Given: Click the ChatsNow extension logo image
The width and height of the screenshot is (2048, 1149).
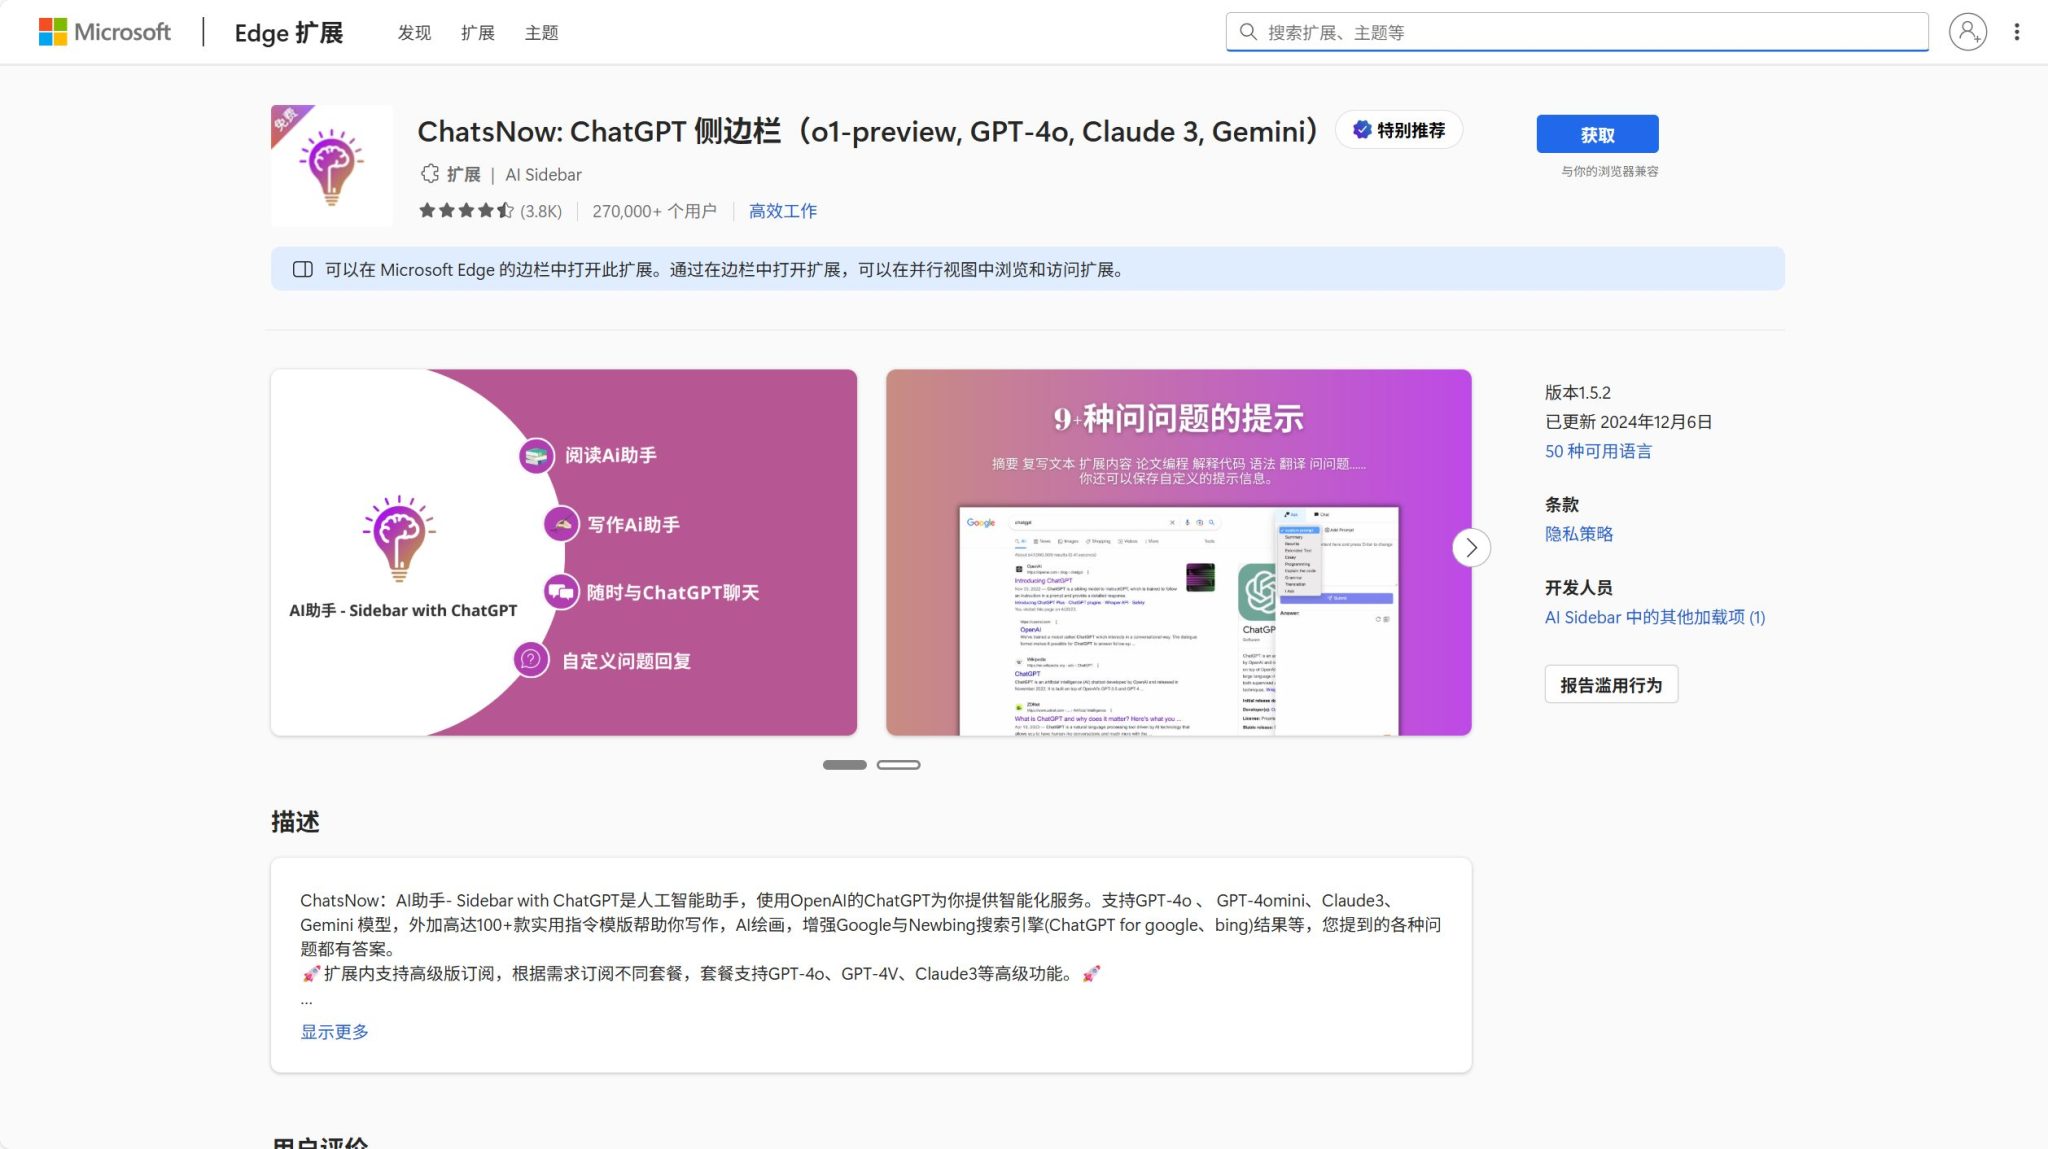Looking at the screenshot, I should click(331, 164).
